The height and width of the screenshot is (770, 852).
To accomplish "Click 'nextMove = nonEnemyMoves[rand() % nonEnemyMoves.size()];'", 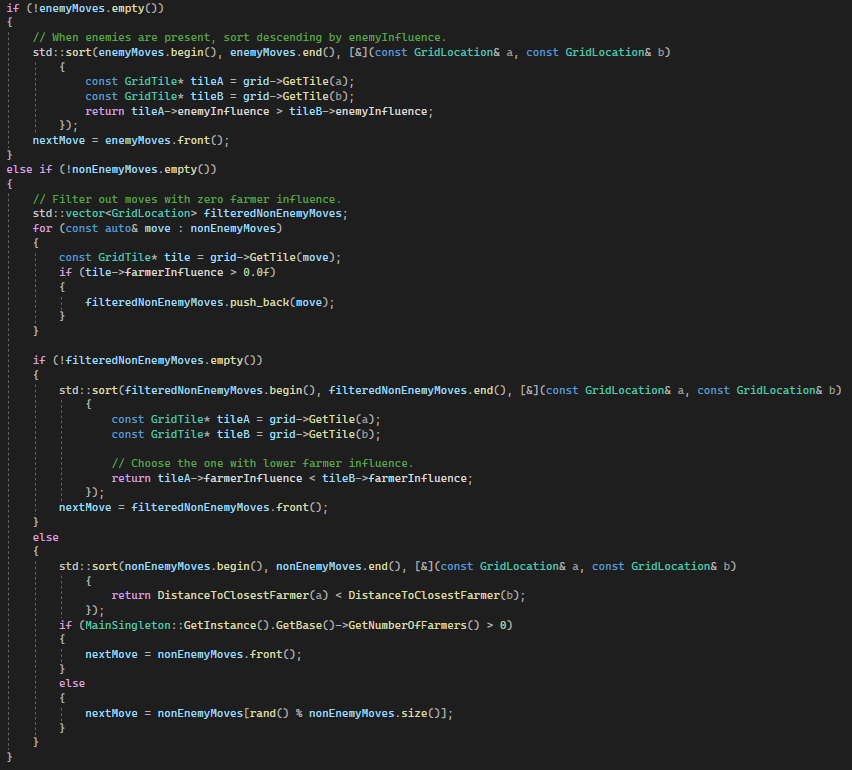I will click(x=269, y=713).
